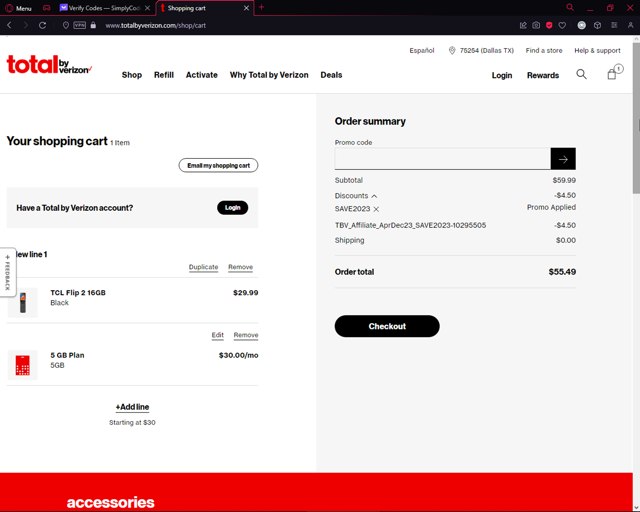Open the snapshot camera icon
The width and height of the screenshot is (640, 512).
pyautogui.click(x=536, y=25)
